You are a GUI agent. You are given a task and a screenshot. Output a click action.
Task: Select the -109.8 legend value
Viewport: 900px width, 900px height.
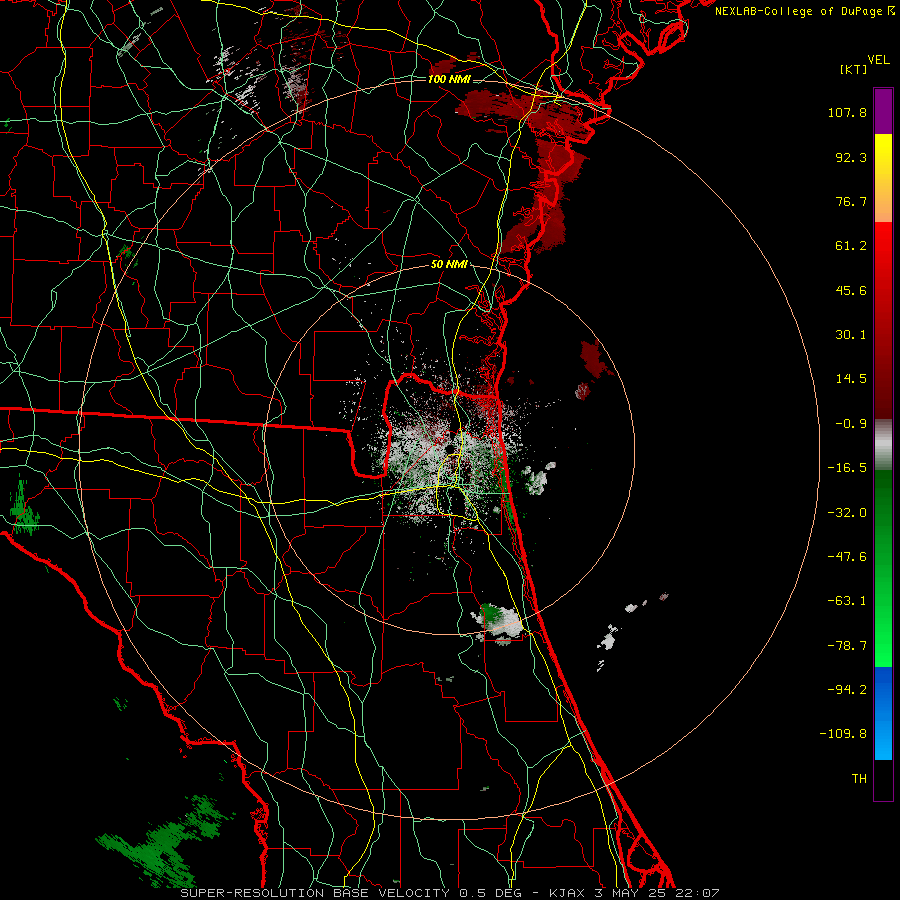point(843,734)
